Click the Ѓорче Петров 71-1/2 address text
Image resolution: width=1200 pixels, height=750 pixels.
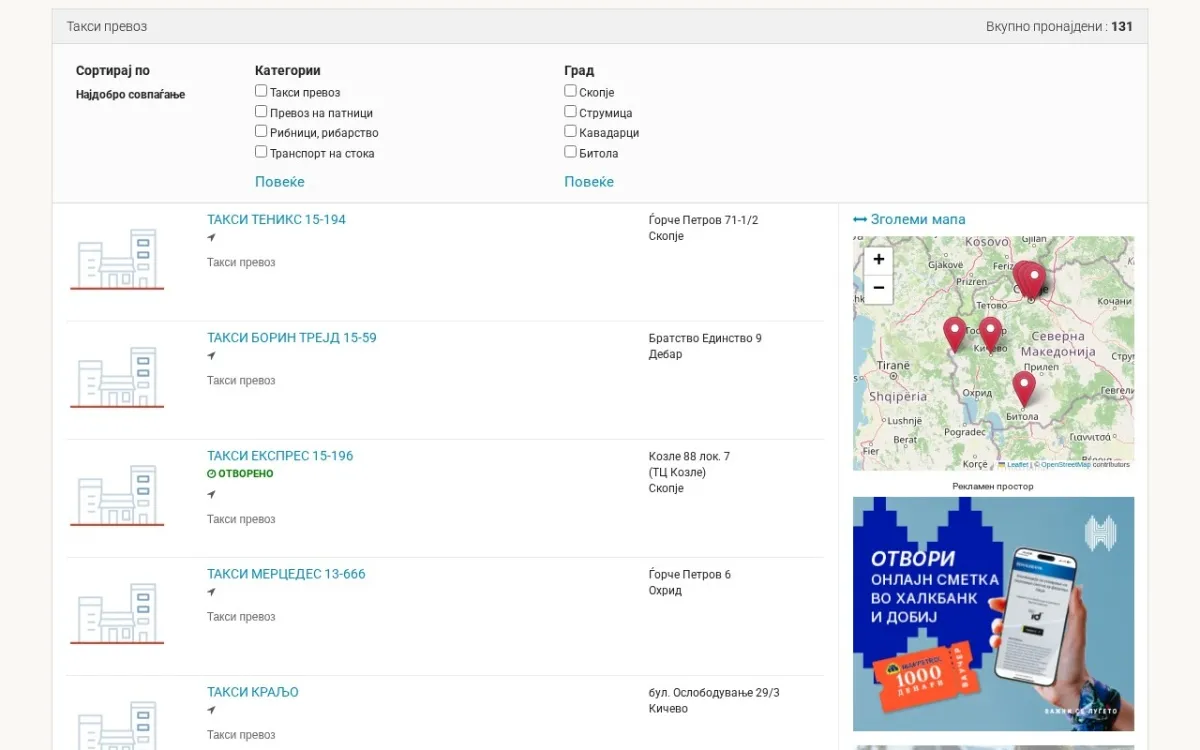[703, 220]
